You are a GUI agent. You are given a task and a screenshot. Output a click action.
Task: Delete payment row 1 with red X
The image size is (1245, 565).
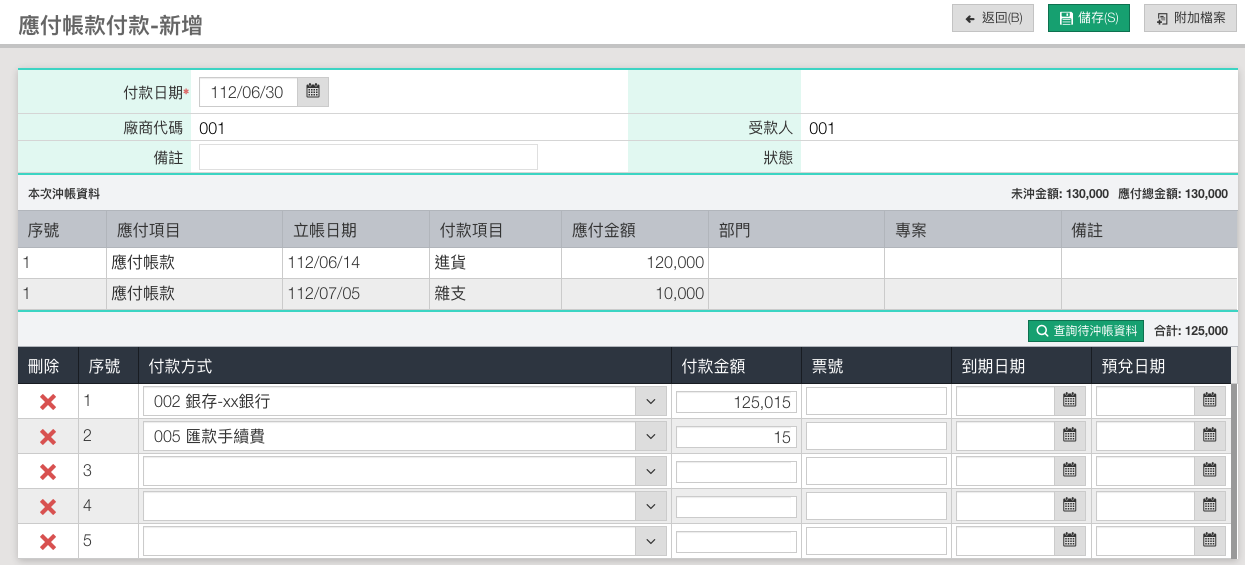[47, 402]
